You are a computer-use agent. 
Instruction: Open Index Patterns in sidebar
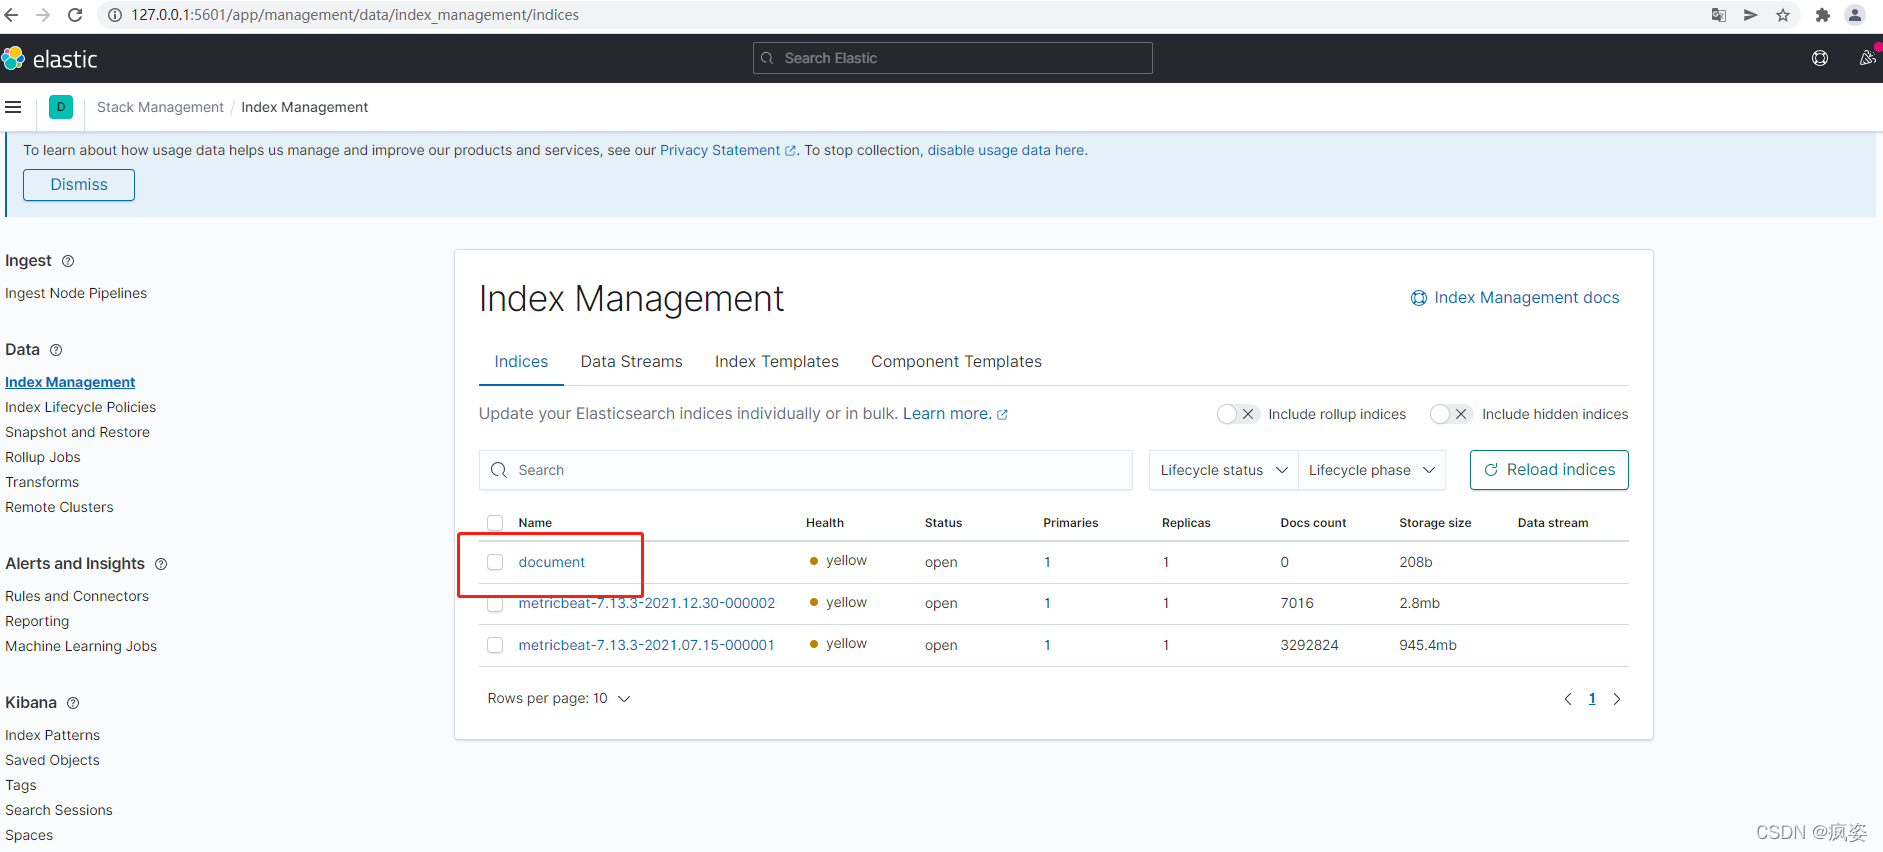point(52,735)
